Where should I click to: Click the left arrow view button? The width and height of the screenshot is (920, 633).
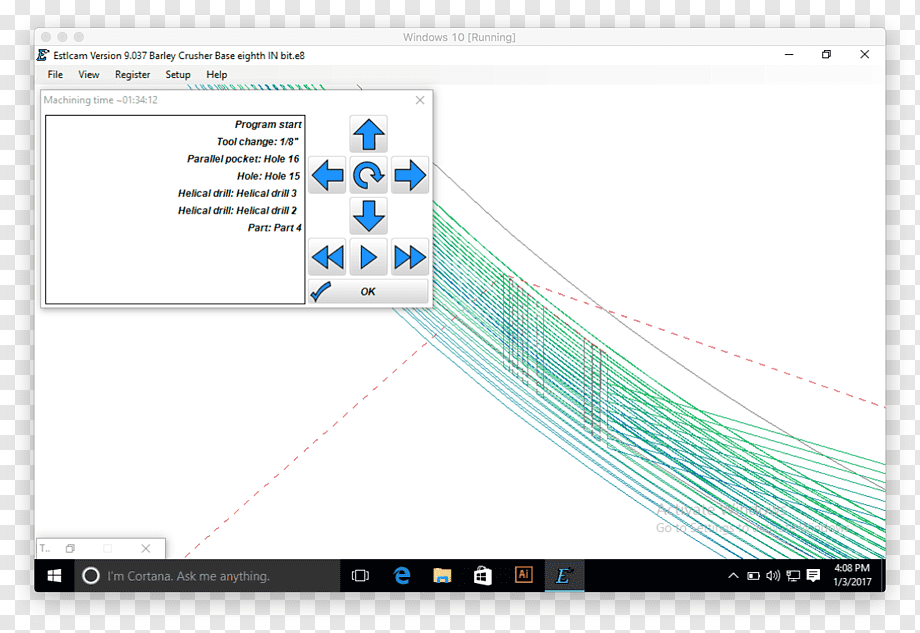327,175
